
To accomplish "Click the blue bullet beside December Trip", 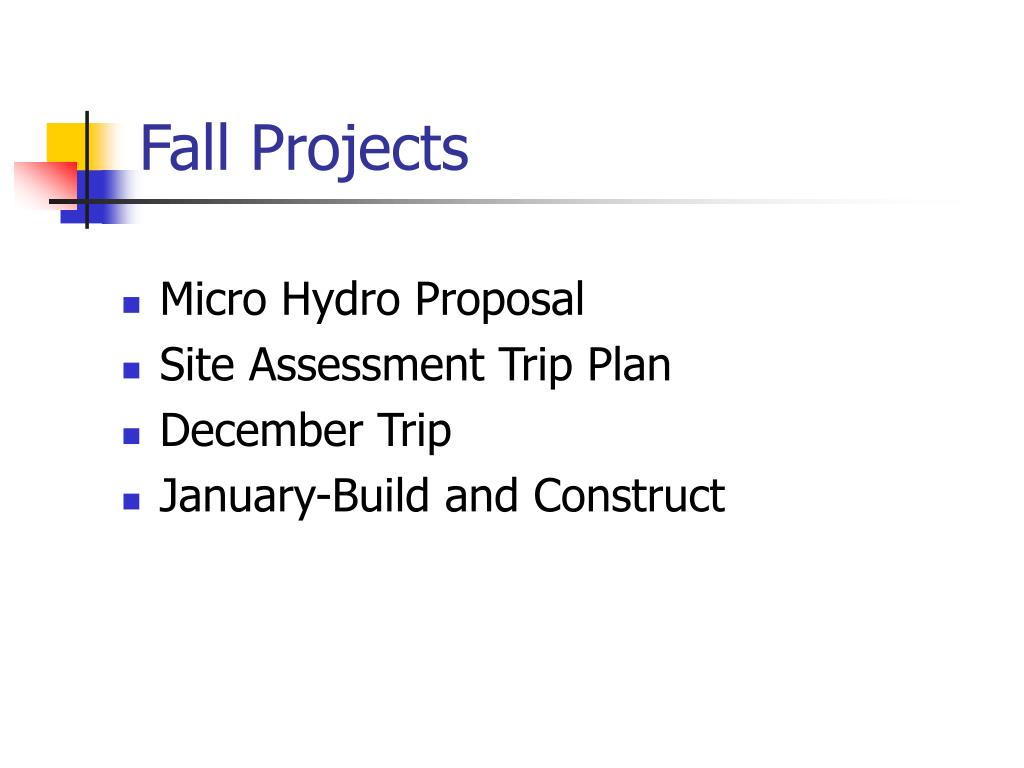I will pos(131,436).
